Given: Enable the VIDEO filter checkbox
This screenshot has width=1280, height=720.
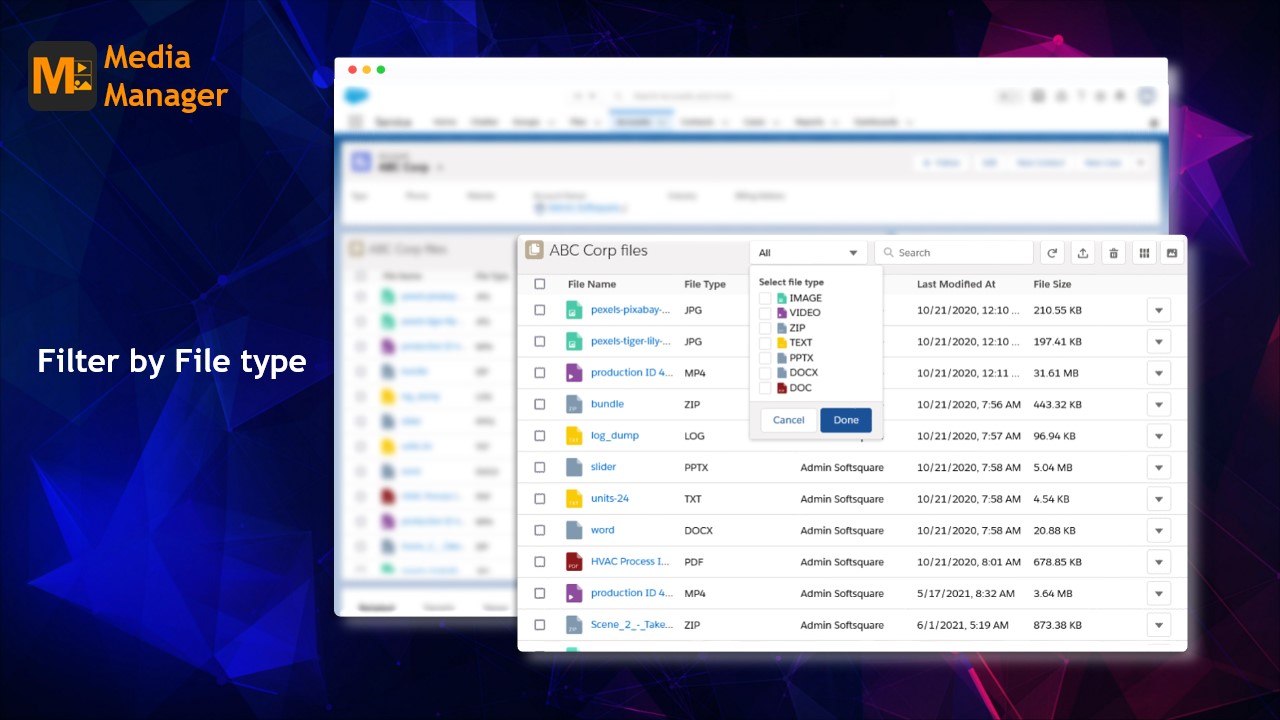Looking at the screenshot, I should click(764, 312).
